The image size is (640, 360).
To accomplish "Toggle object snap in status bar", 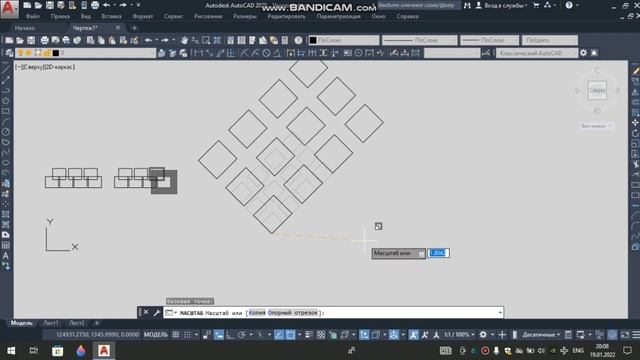I will coord(290,335).
